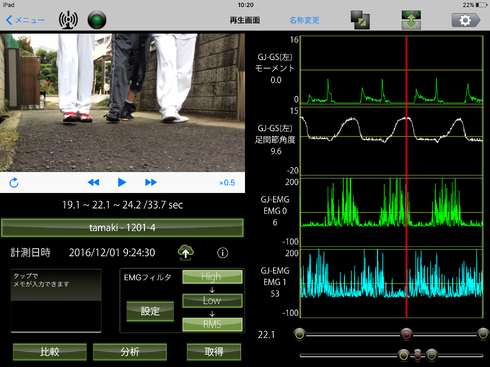Open the settings gear
This screenshot has height=367, width=490.
point(466,20)
